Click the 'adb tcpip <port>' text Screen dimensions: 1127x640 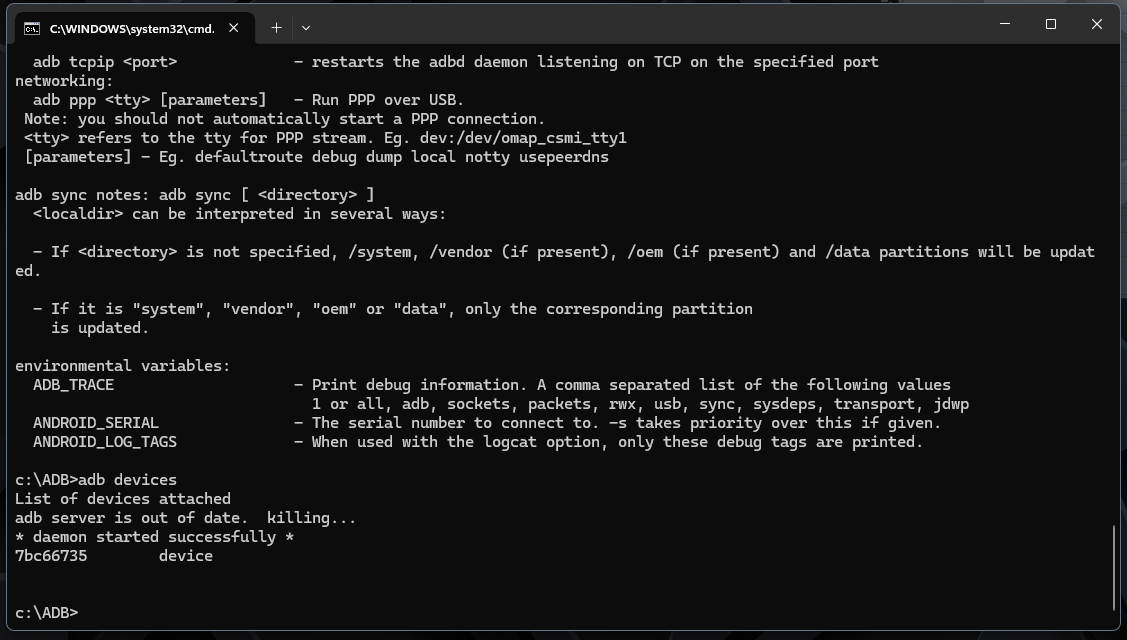pos(105,62)
